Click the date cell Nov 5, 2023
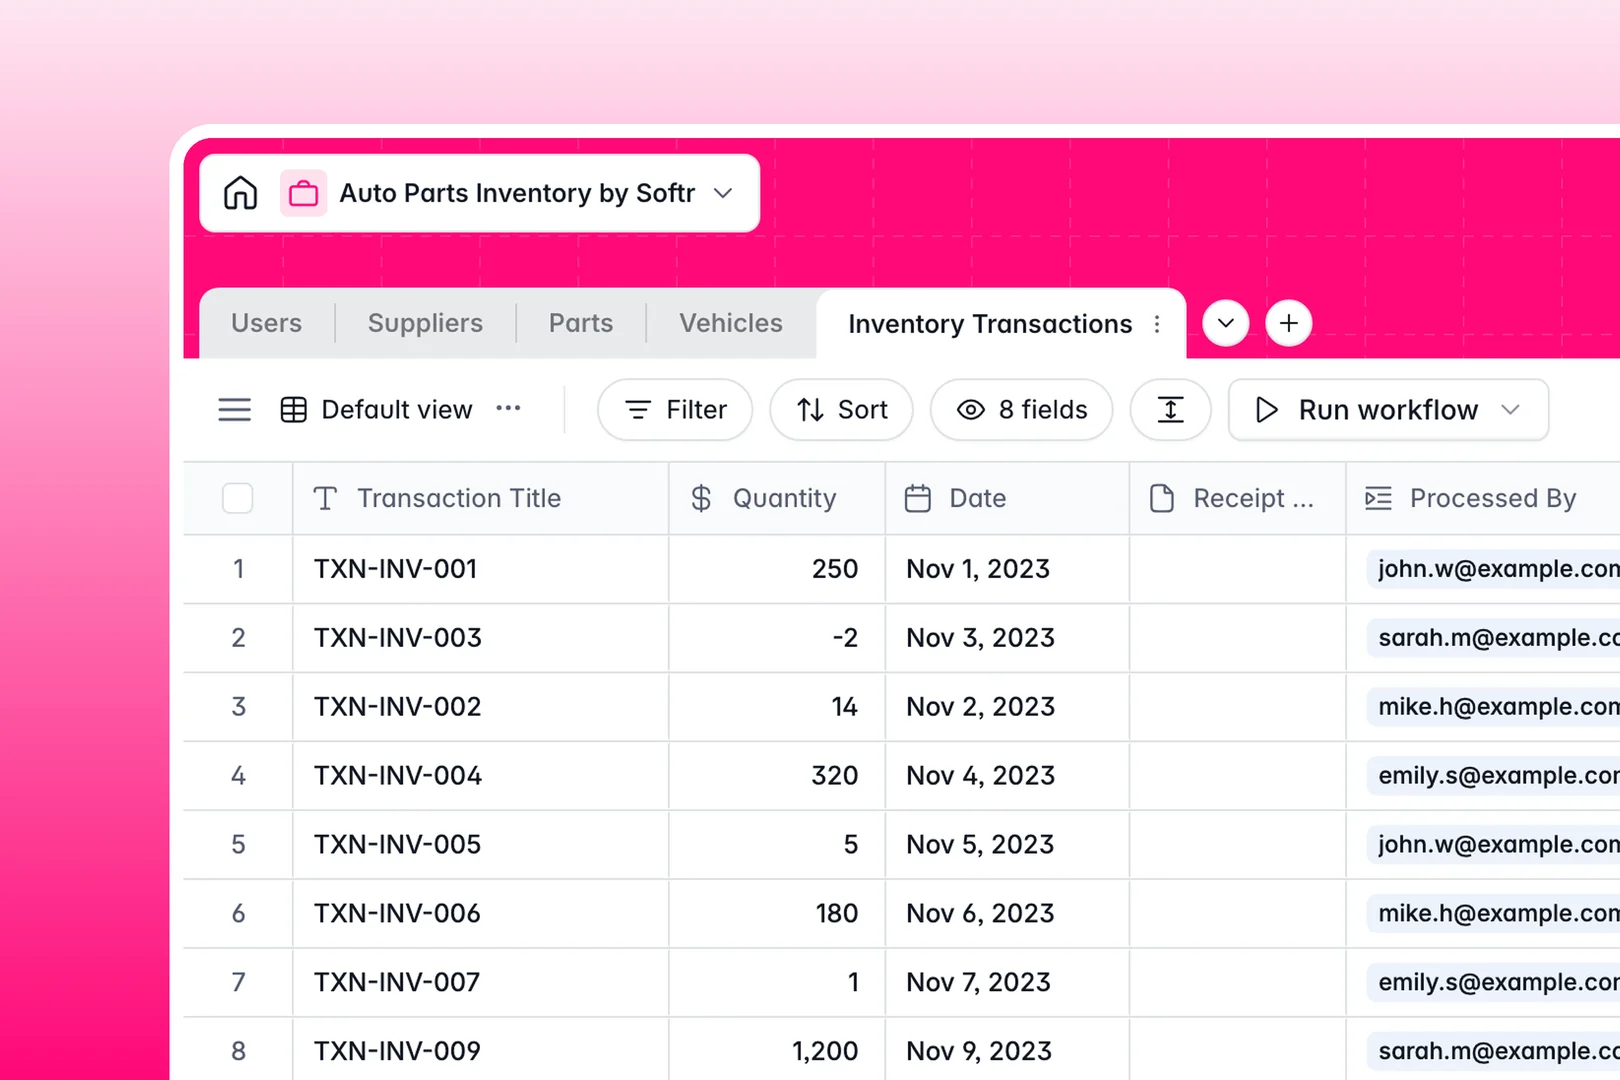 pyautogui.click(x=1007, y=845)
